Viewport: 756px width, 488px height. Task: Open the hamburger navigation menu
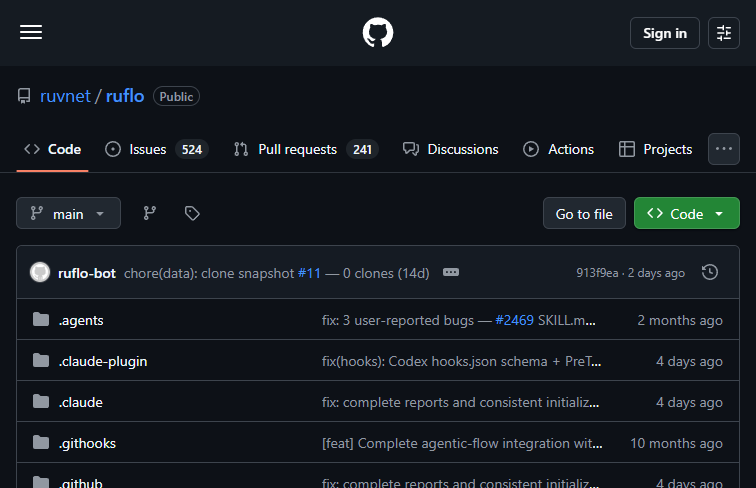[x=31, y=33]
